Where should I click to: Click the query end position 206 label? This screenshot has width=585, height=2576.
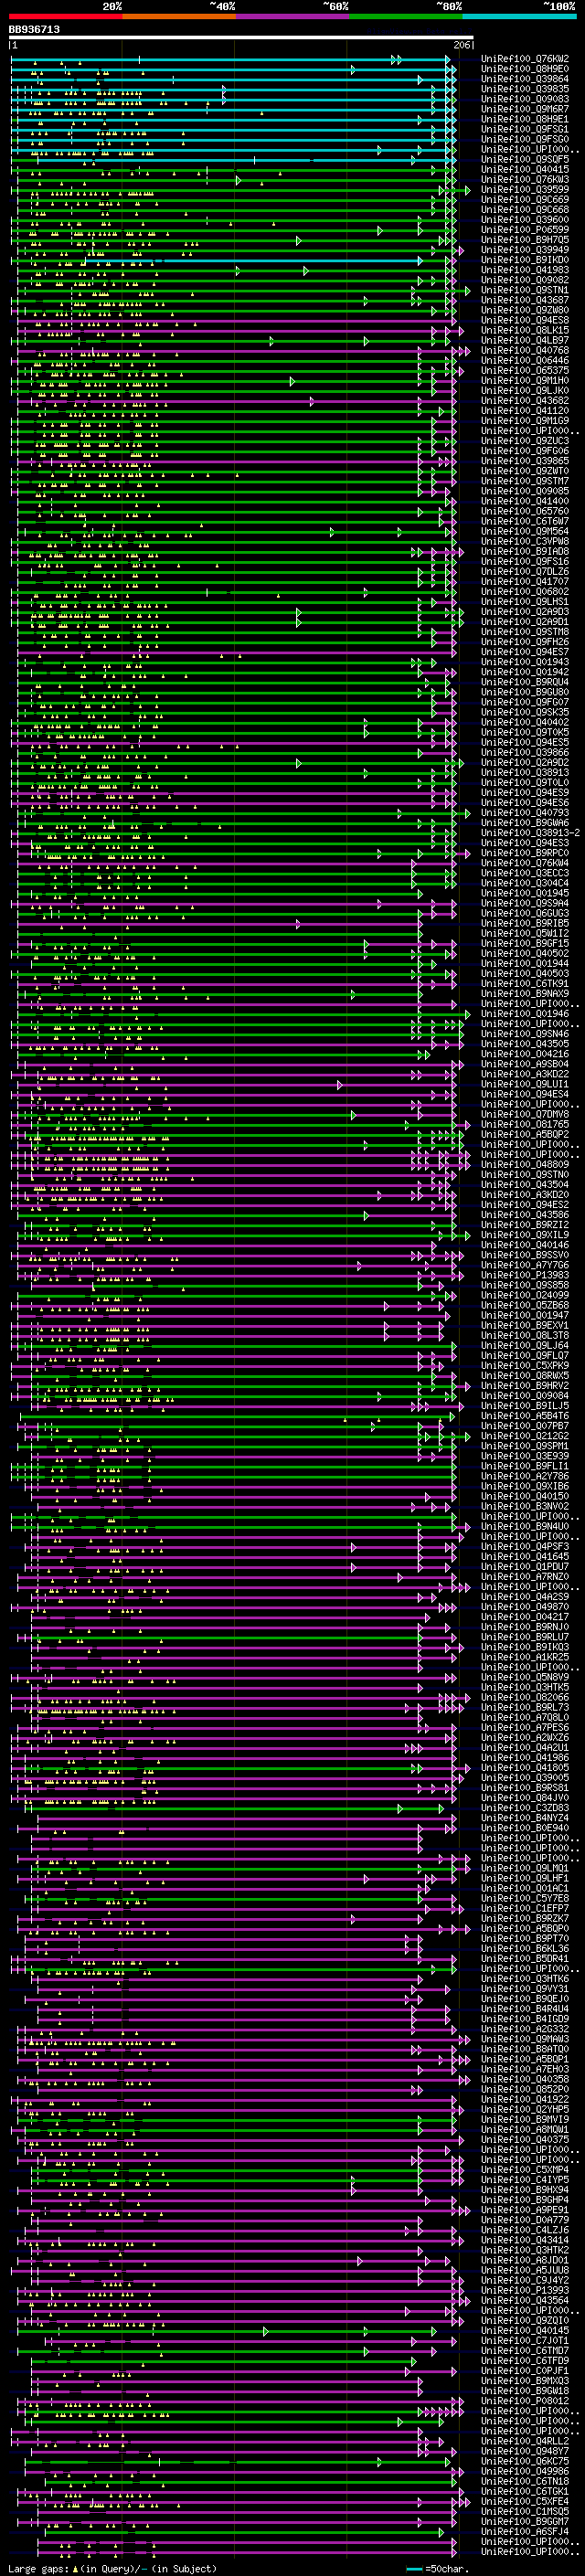[462, 45]
